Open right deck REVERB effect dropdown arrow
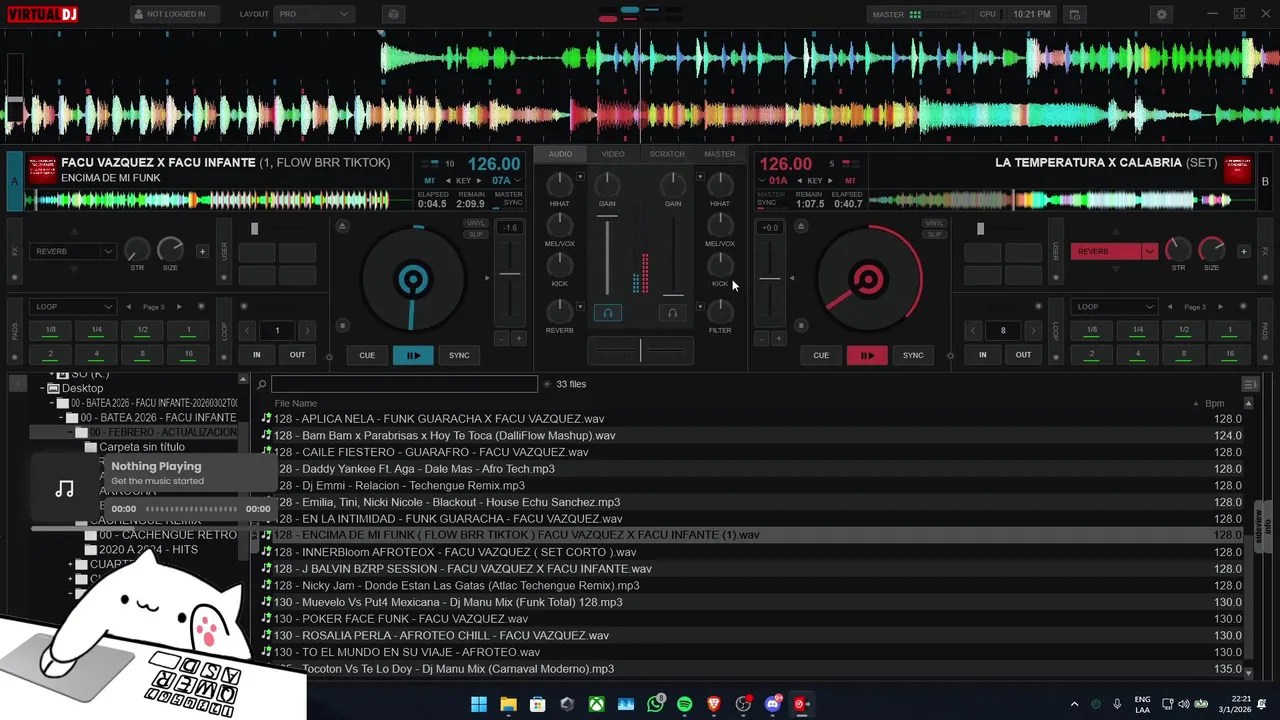This screenshot has height=720, width=1280. tap(1149, 251)
